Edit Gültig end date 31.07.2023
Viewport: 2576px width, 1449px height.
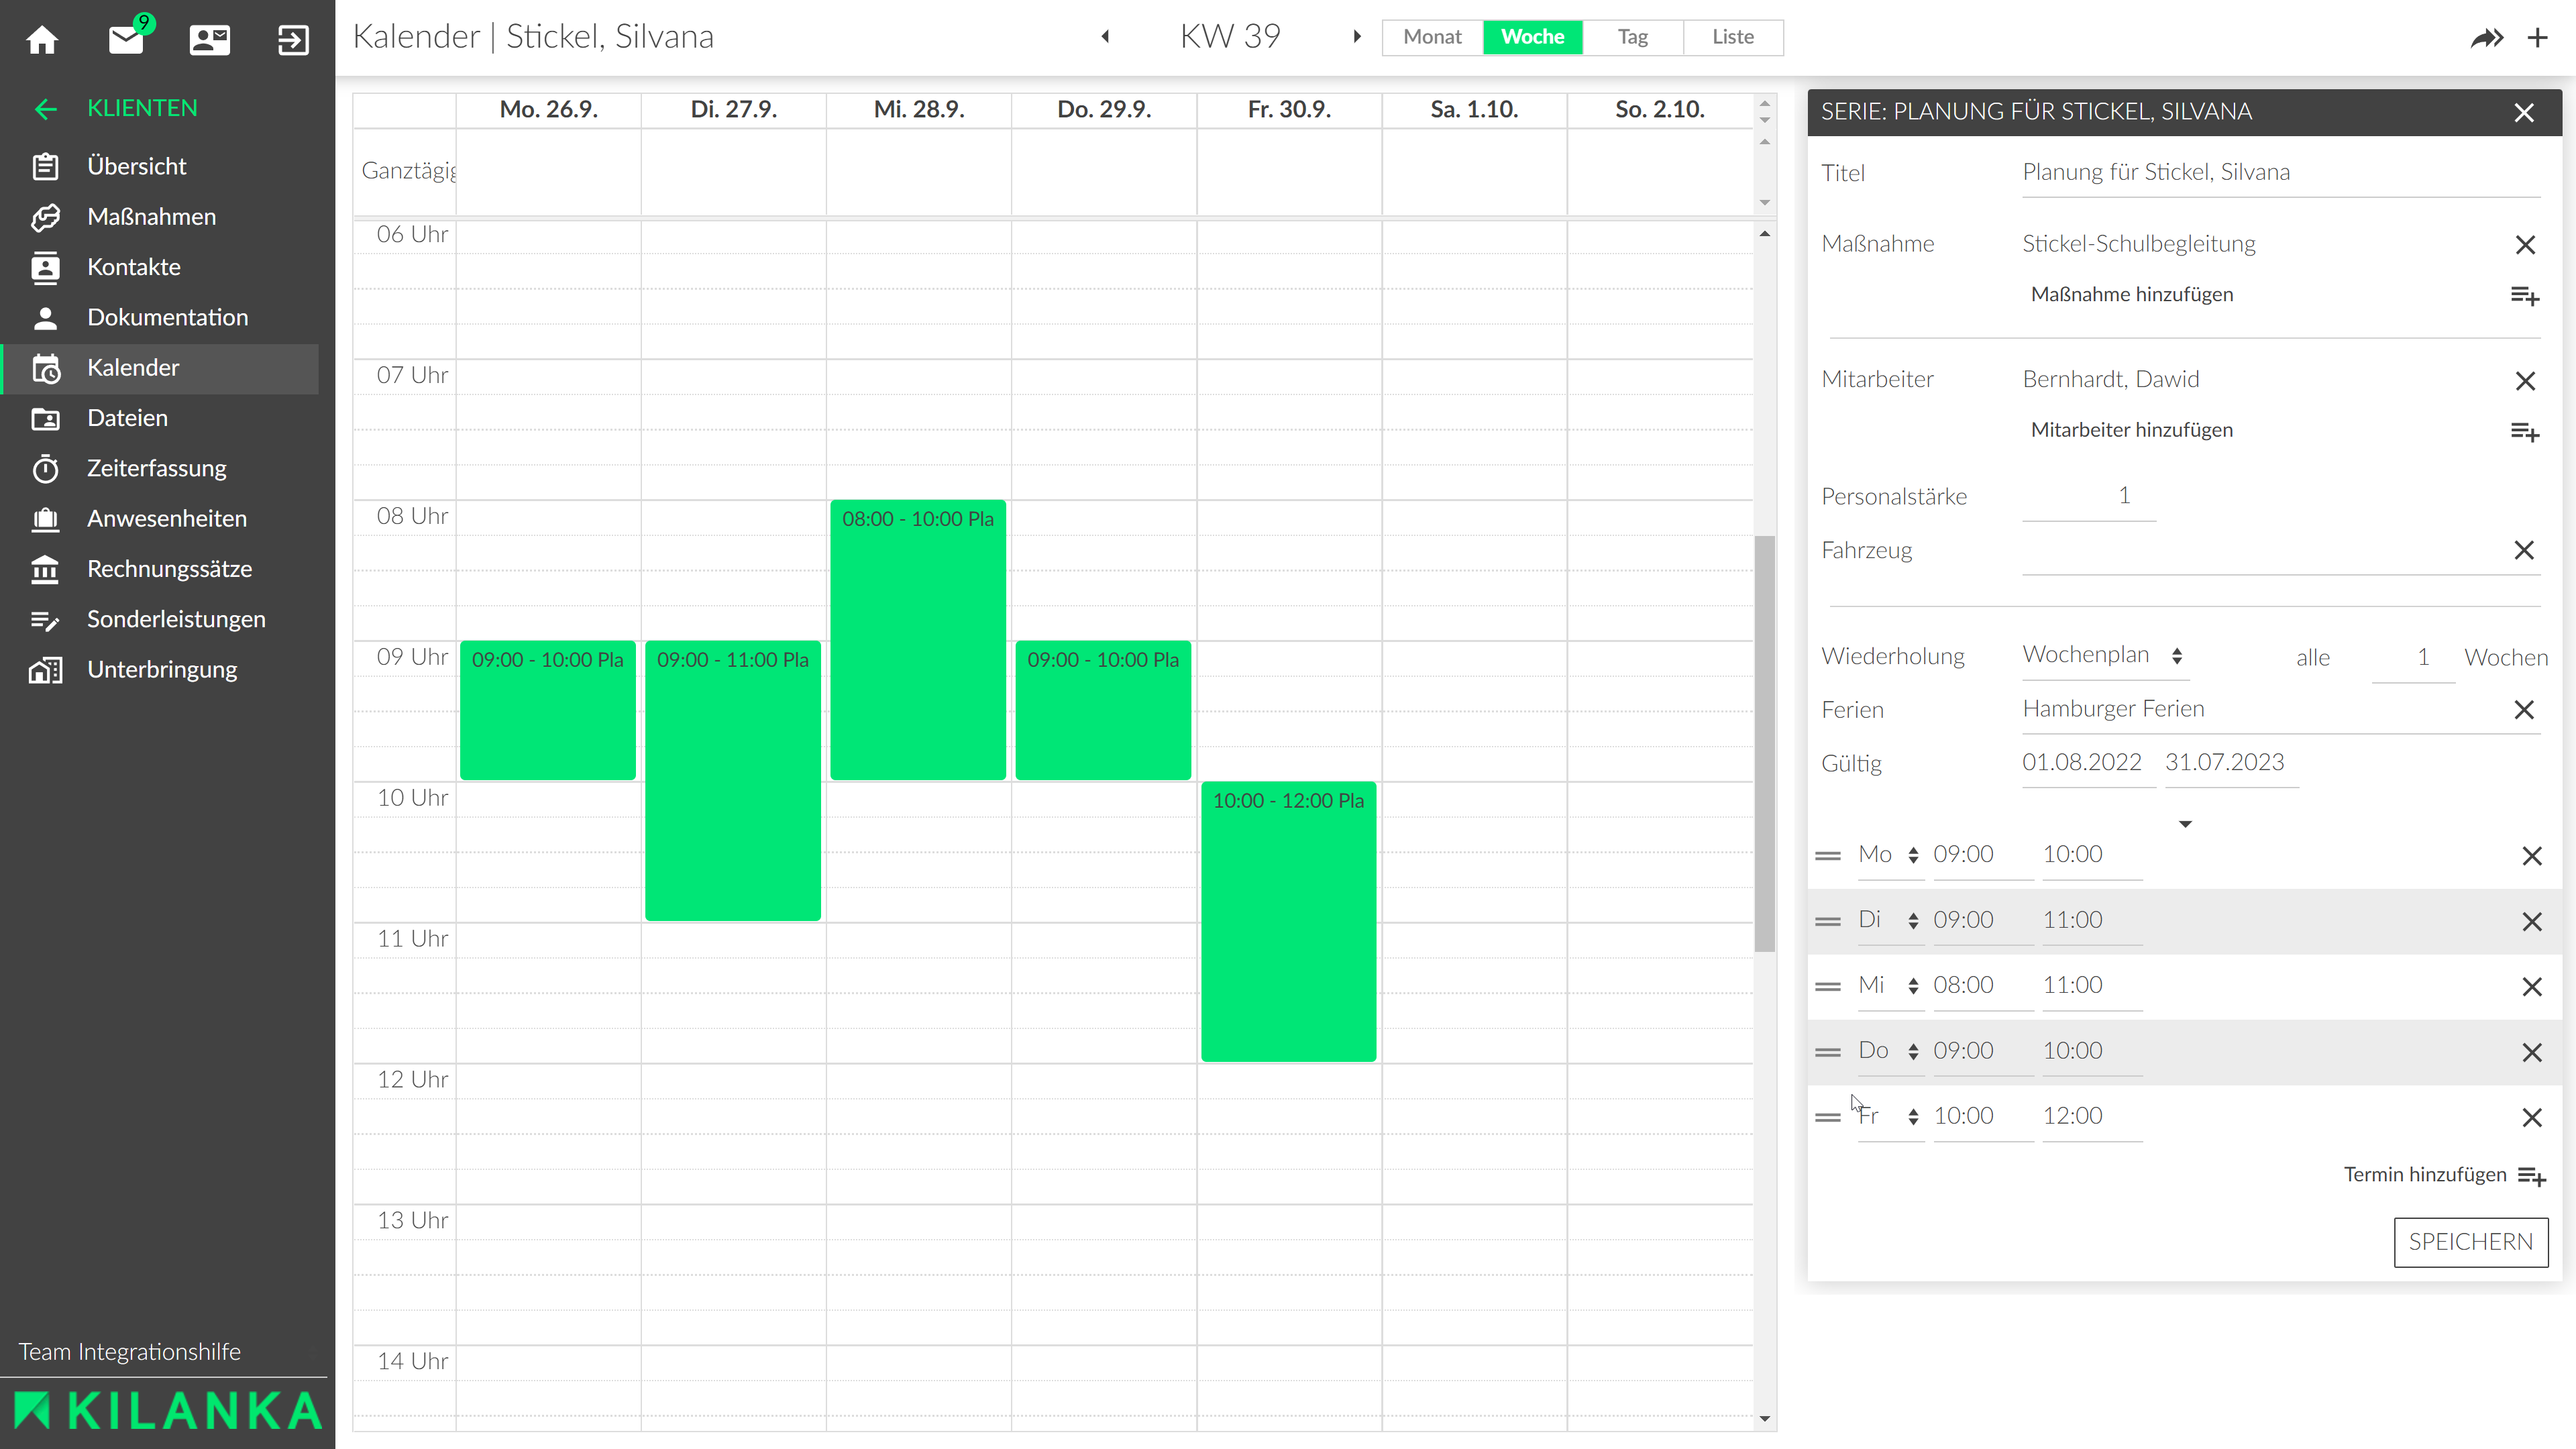click(2231, 763)
